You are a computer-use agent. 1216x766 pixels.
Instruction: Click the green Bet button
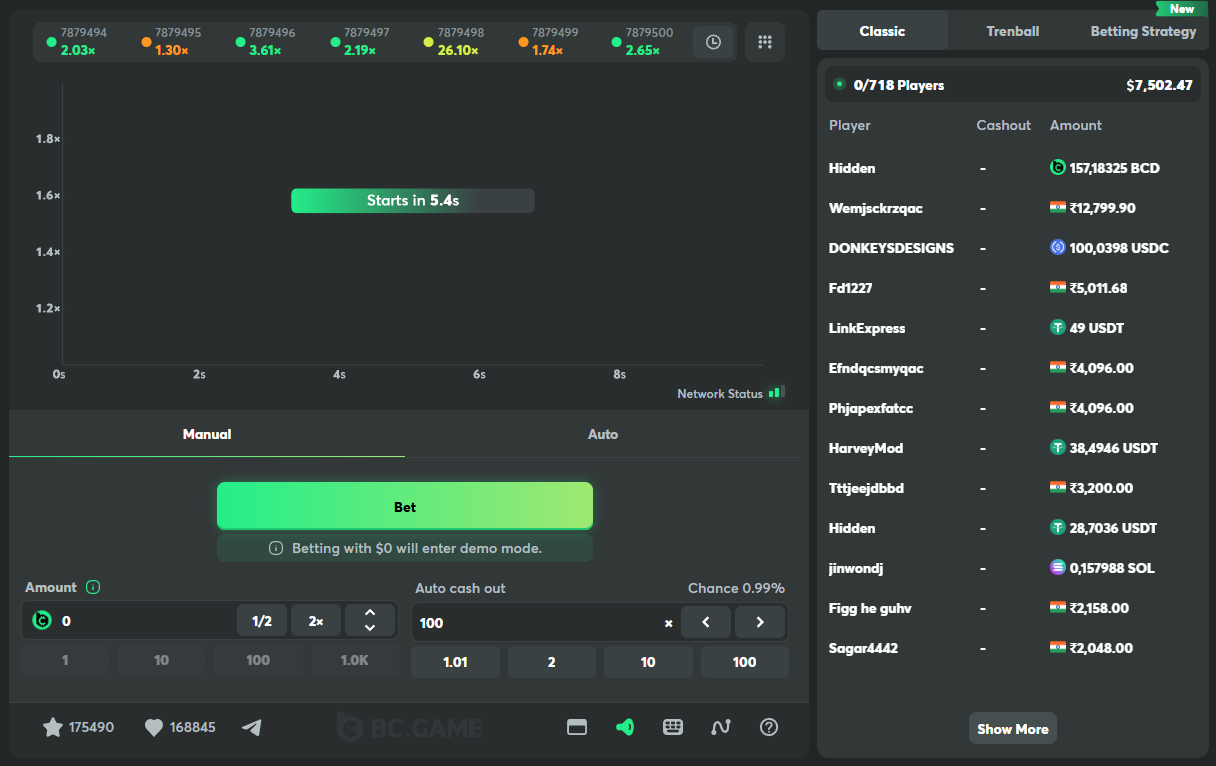pos(405,506)
